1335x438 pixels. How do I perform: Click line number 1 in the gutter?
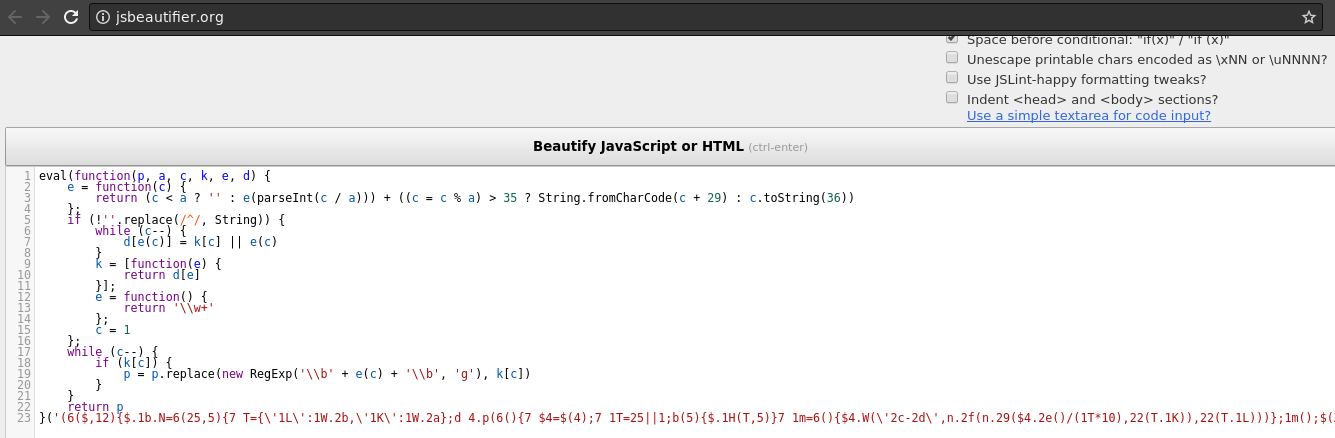[28, 176]
